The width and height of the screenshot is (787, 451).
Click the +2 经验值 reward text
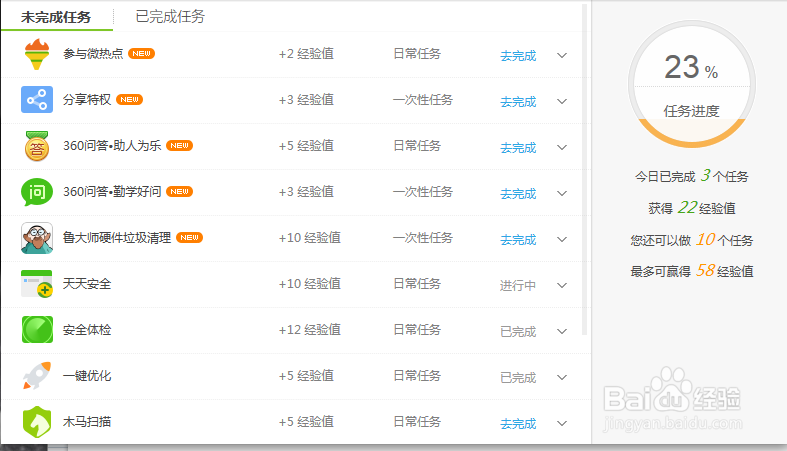306,54
